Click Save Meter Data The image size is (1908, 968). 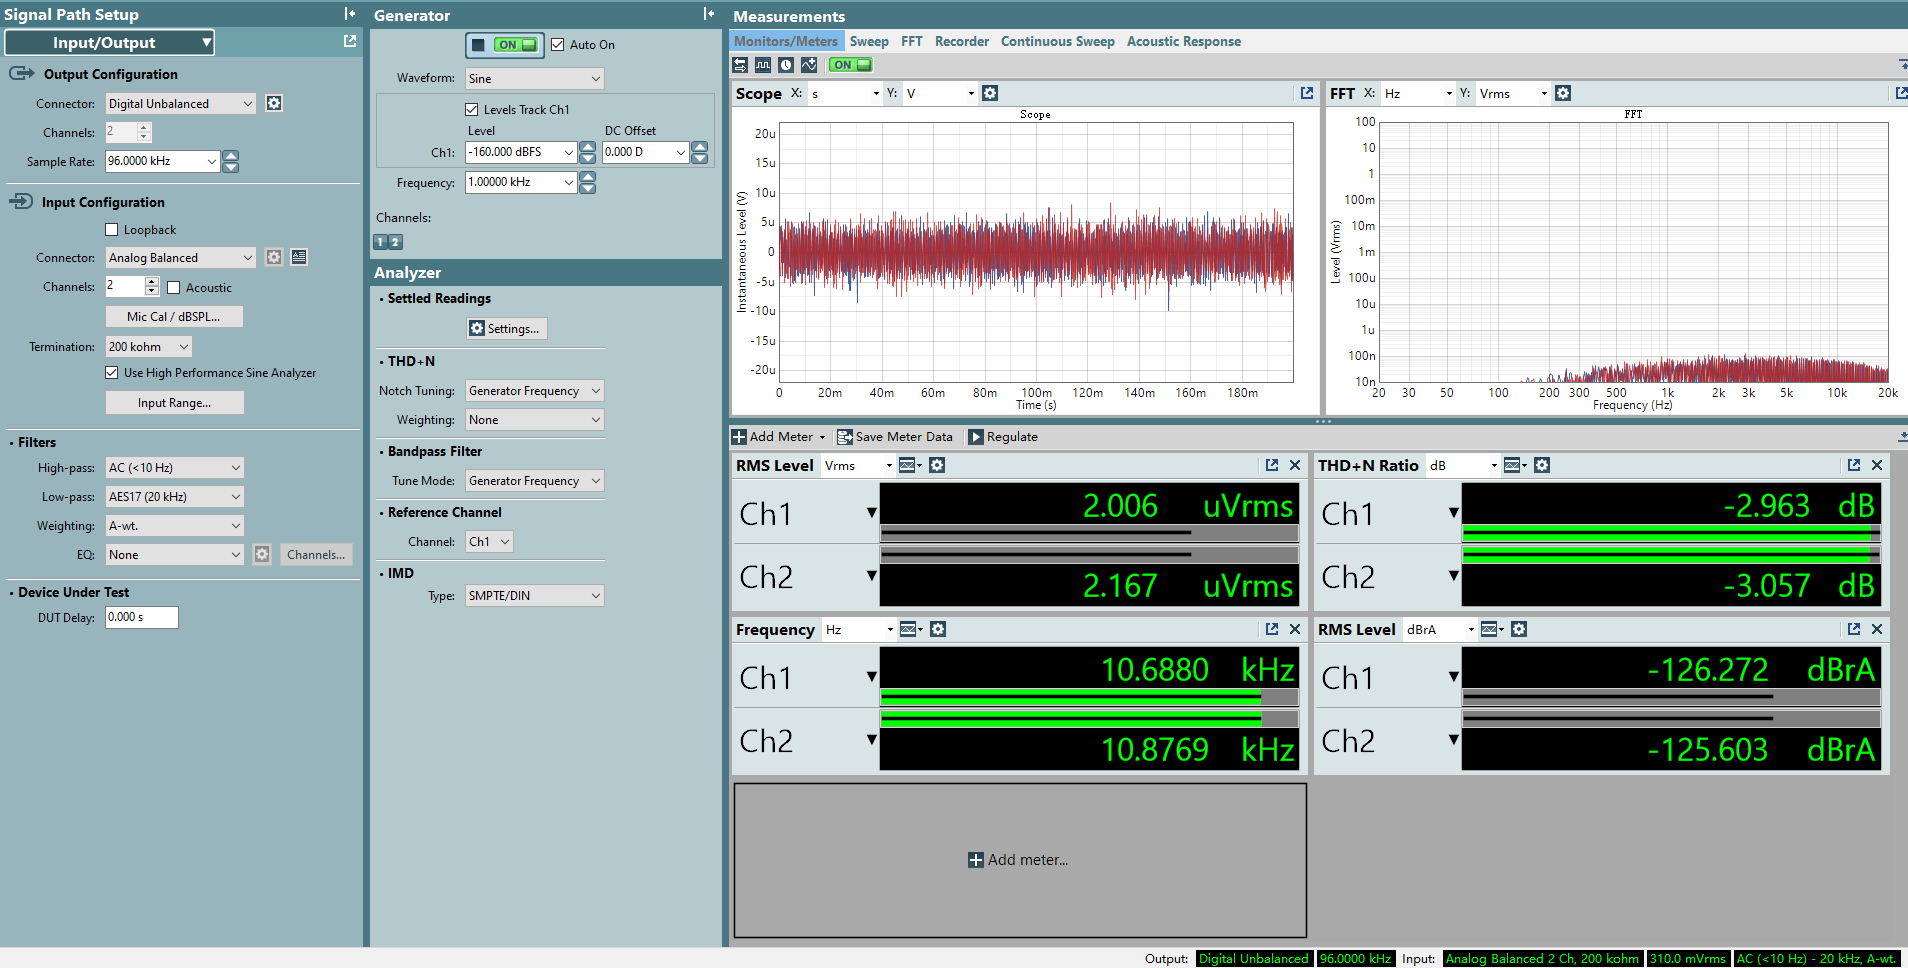(x=895, y=437)
